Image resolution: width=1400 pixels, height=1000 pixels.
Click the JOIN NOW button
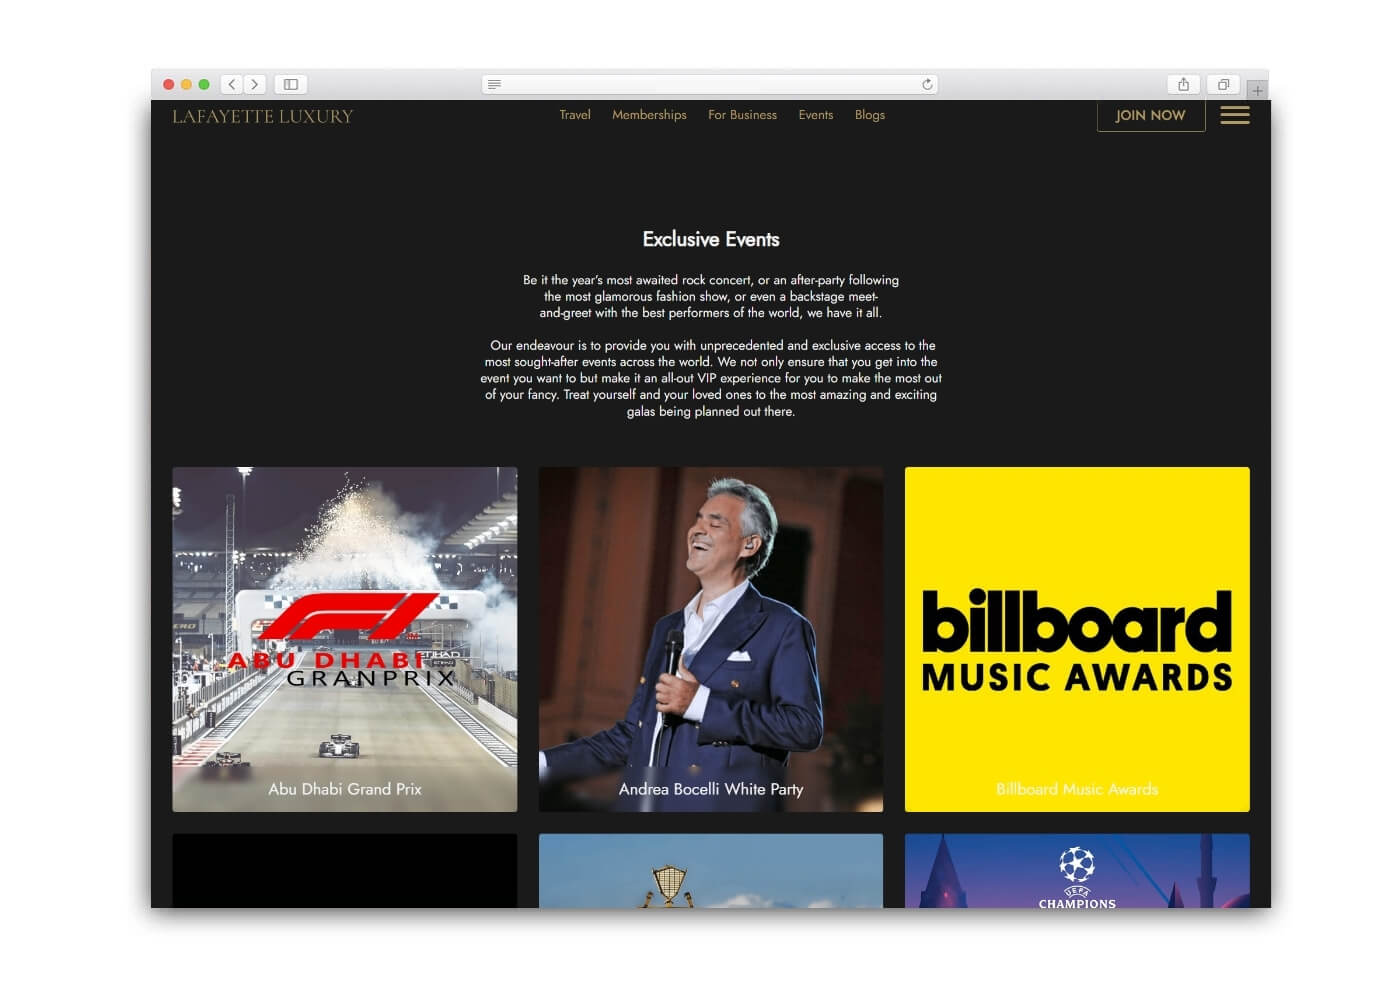(1151, 115)
